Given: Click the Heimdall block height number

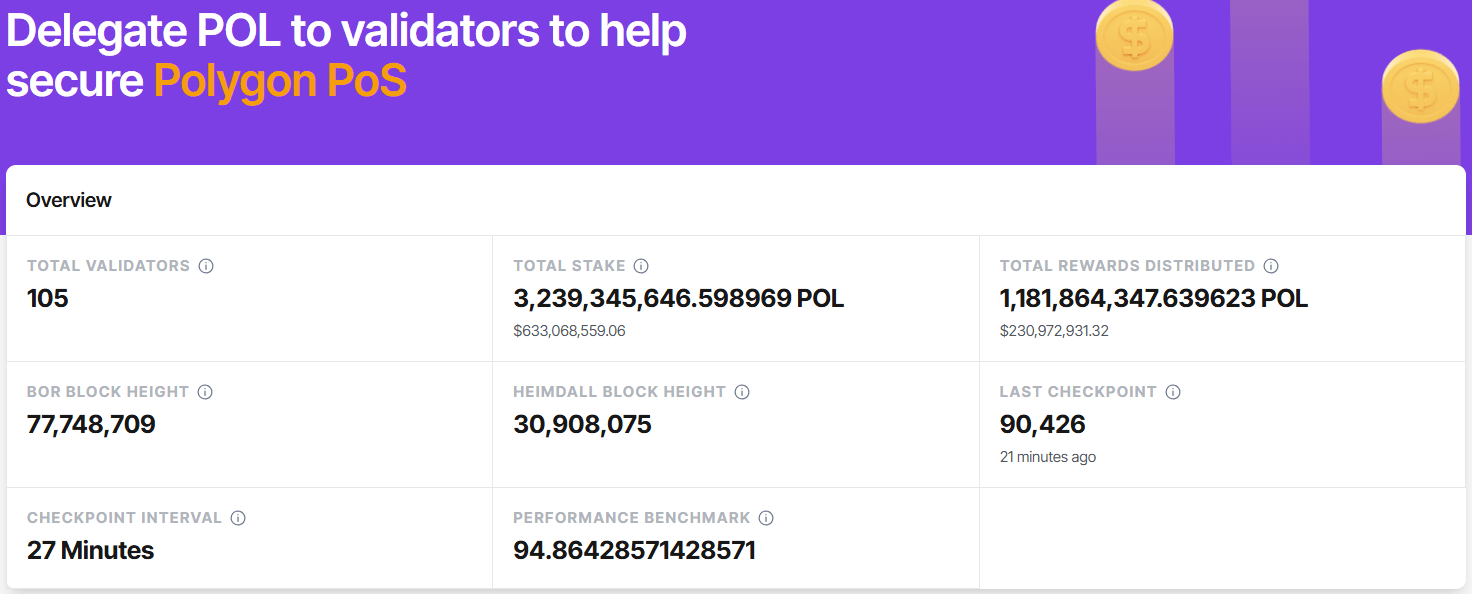Looking at the screenshot, I should 582,424.
